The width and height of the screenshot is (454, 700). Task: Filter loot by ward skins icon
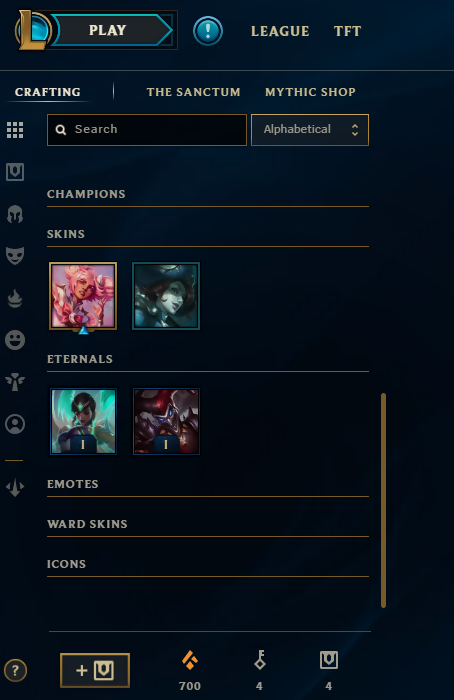point(15,382)
